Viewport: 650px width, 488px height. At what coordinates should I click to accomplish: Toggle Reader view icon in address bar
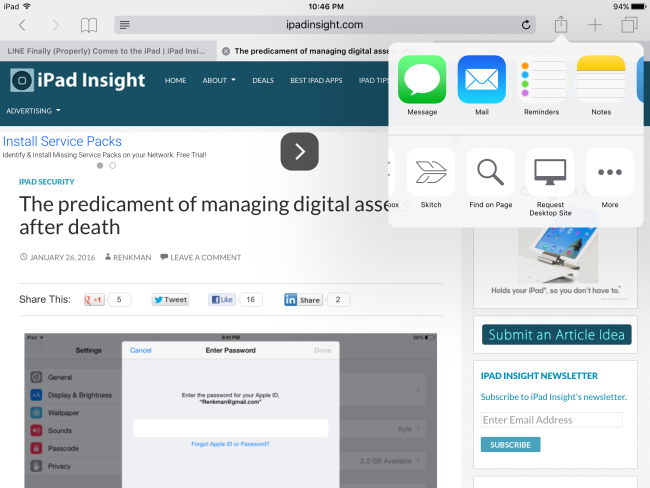pos(124,25)
